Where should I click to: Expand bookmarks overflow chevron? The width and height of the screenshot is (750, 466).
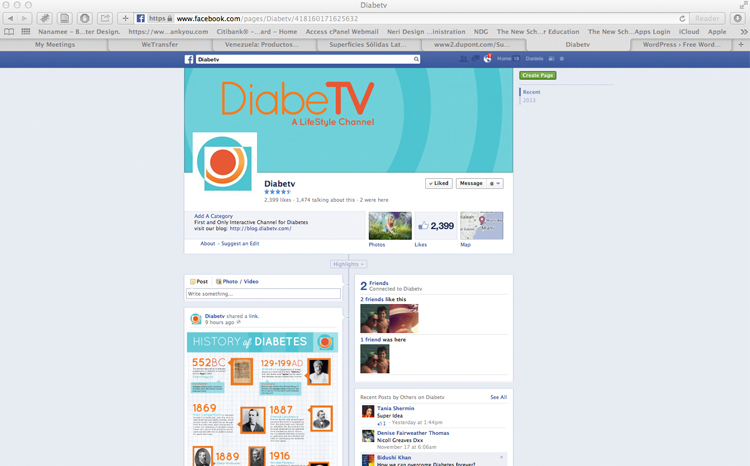pyautogui.click(x=743, y=32)
